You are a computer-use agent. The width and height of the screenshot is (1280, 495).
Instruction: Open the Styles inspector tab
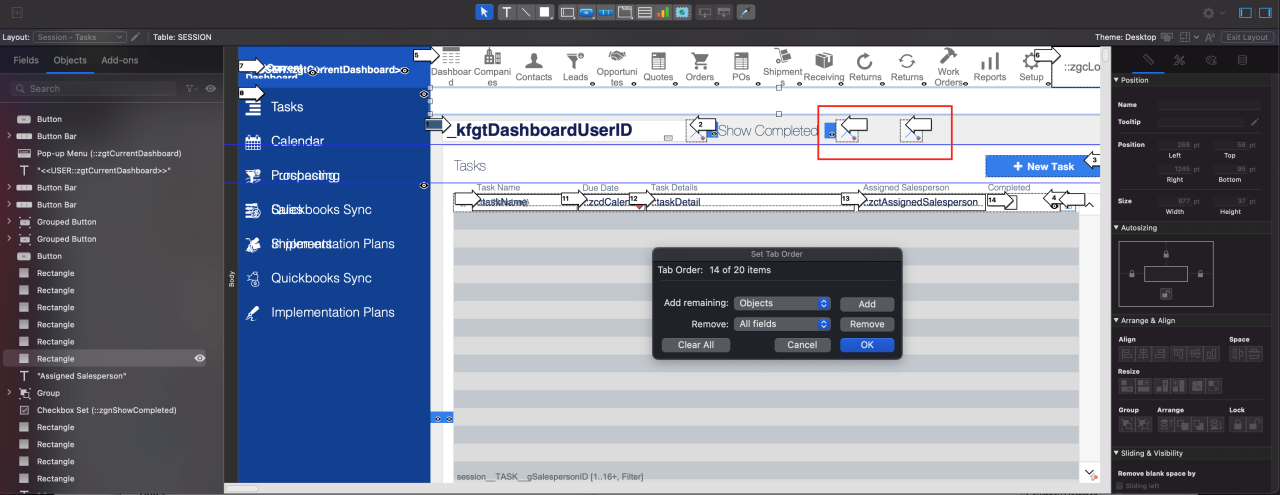pyautogui.click(x=1180, y=60)
